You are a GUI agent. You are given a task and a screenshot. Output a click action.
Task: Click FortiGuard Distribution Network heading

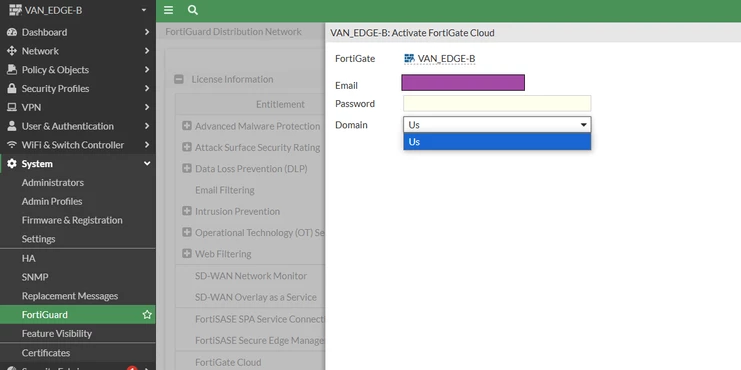pyautogui.click(x=233, y=32)
